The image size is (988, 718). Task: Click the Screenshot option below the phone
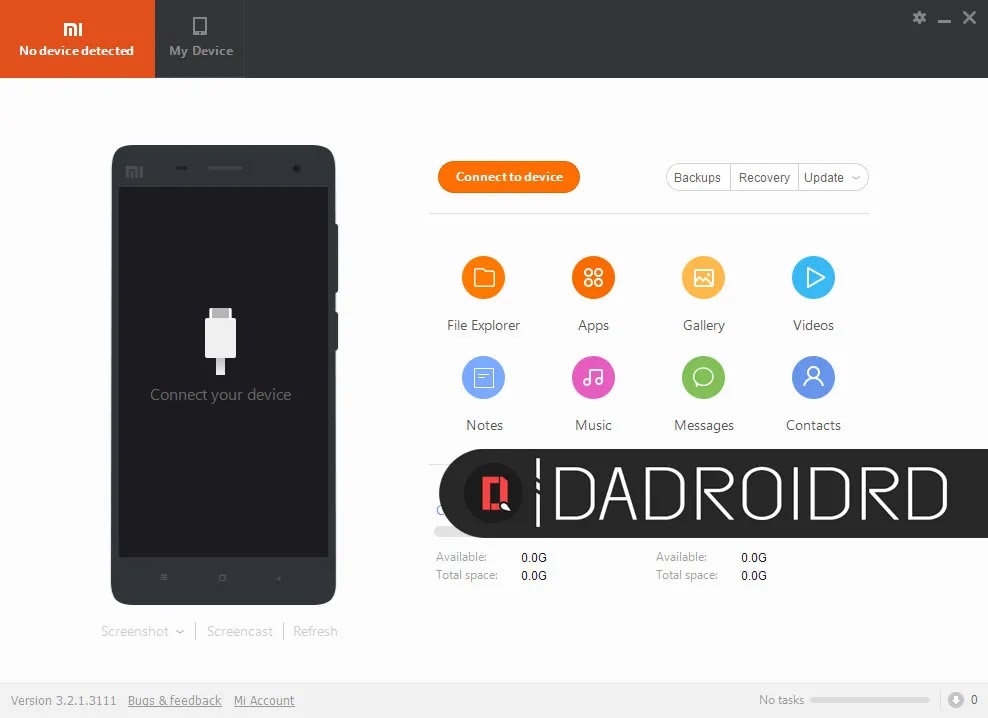click(135, 632)
